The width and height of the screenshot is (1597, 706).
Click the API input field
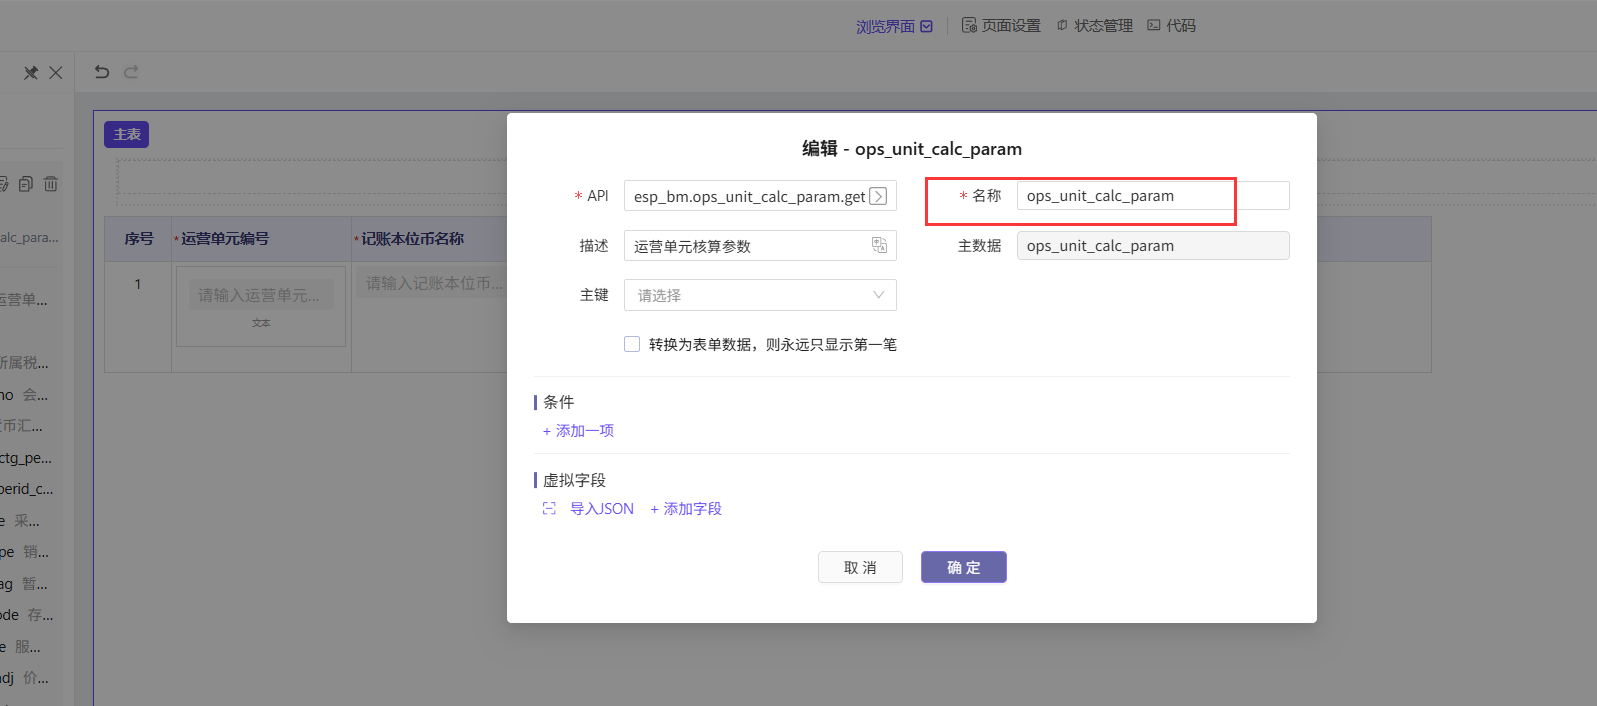760,196
